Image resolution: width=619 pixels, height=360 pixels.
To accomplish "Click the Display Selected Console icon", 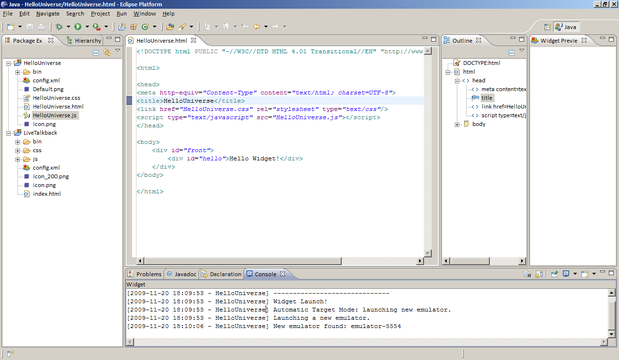I will [x=566, y=274].
